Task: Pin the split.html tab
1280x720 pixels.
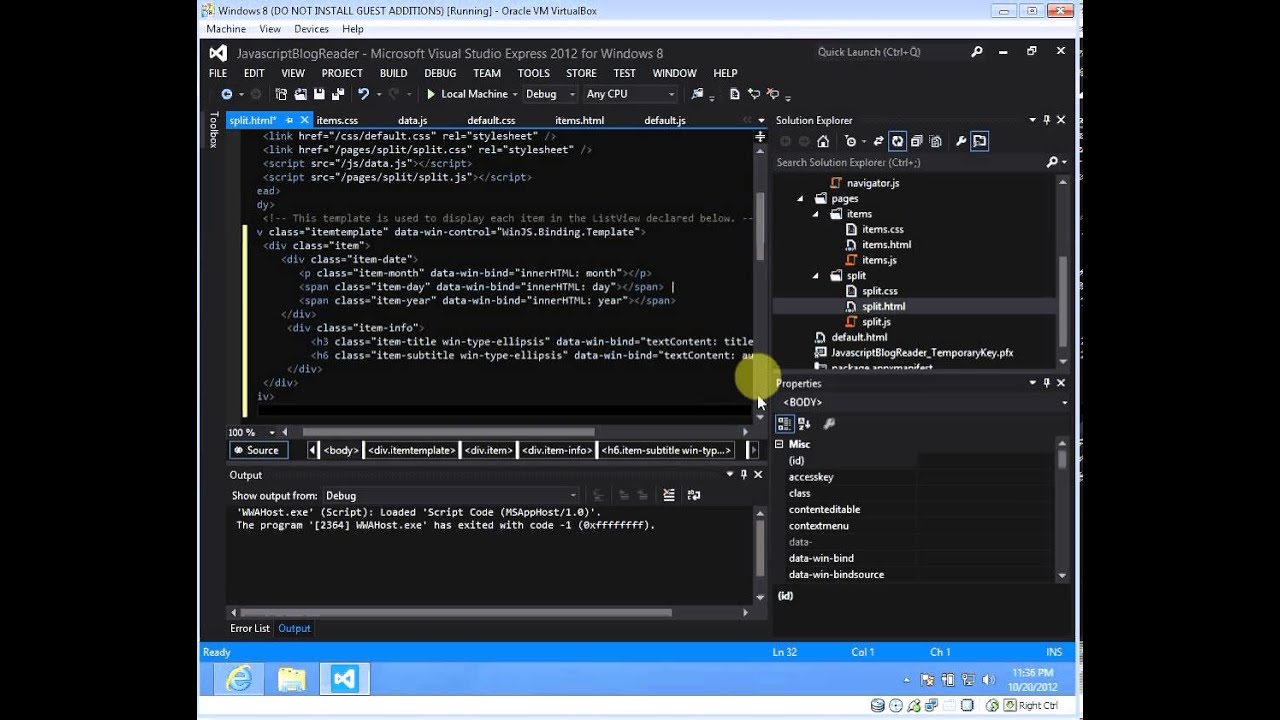Action: 290,120
